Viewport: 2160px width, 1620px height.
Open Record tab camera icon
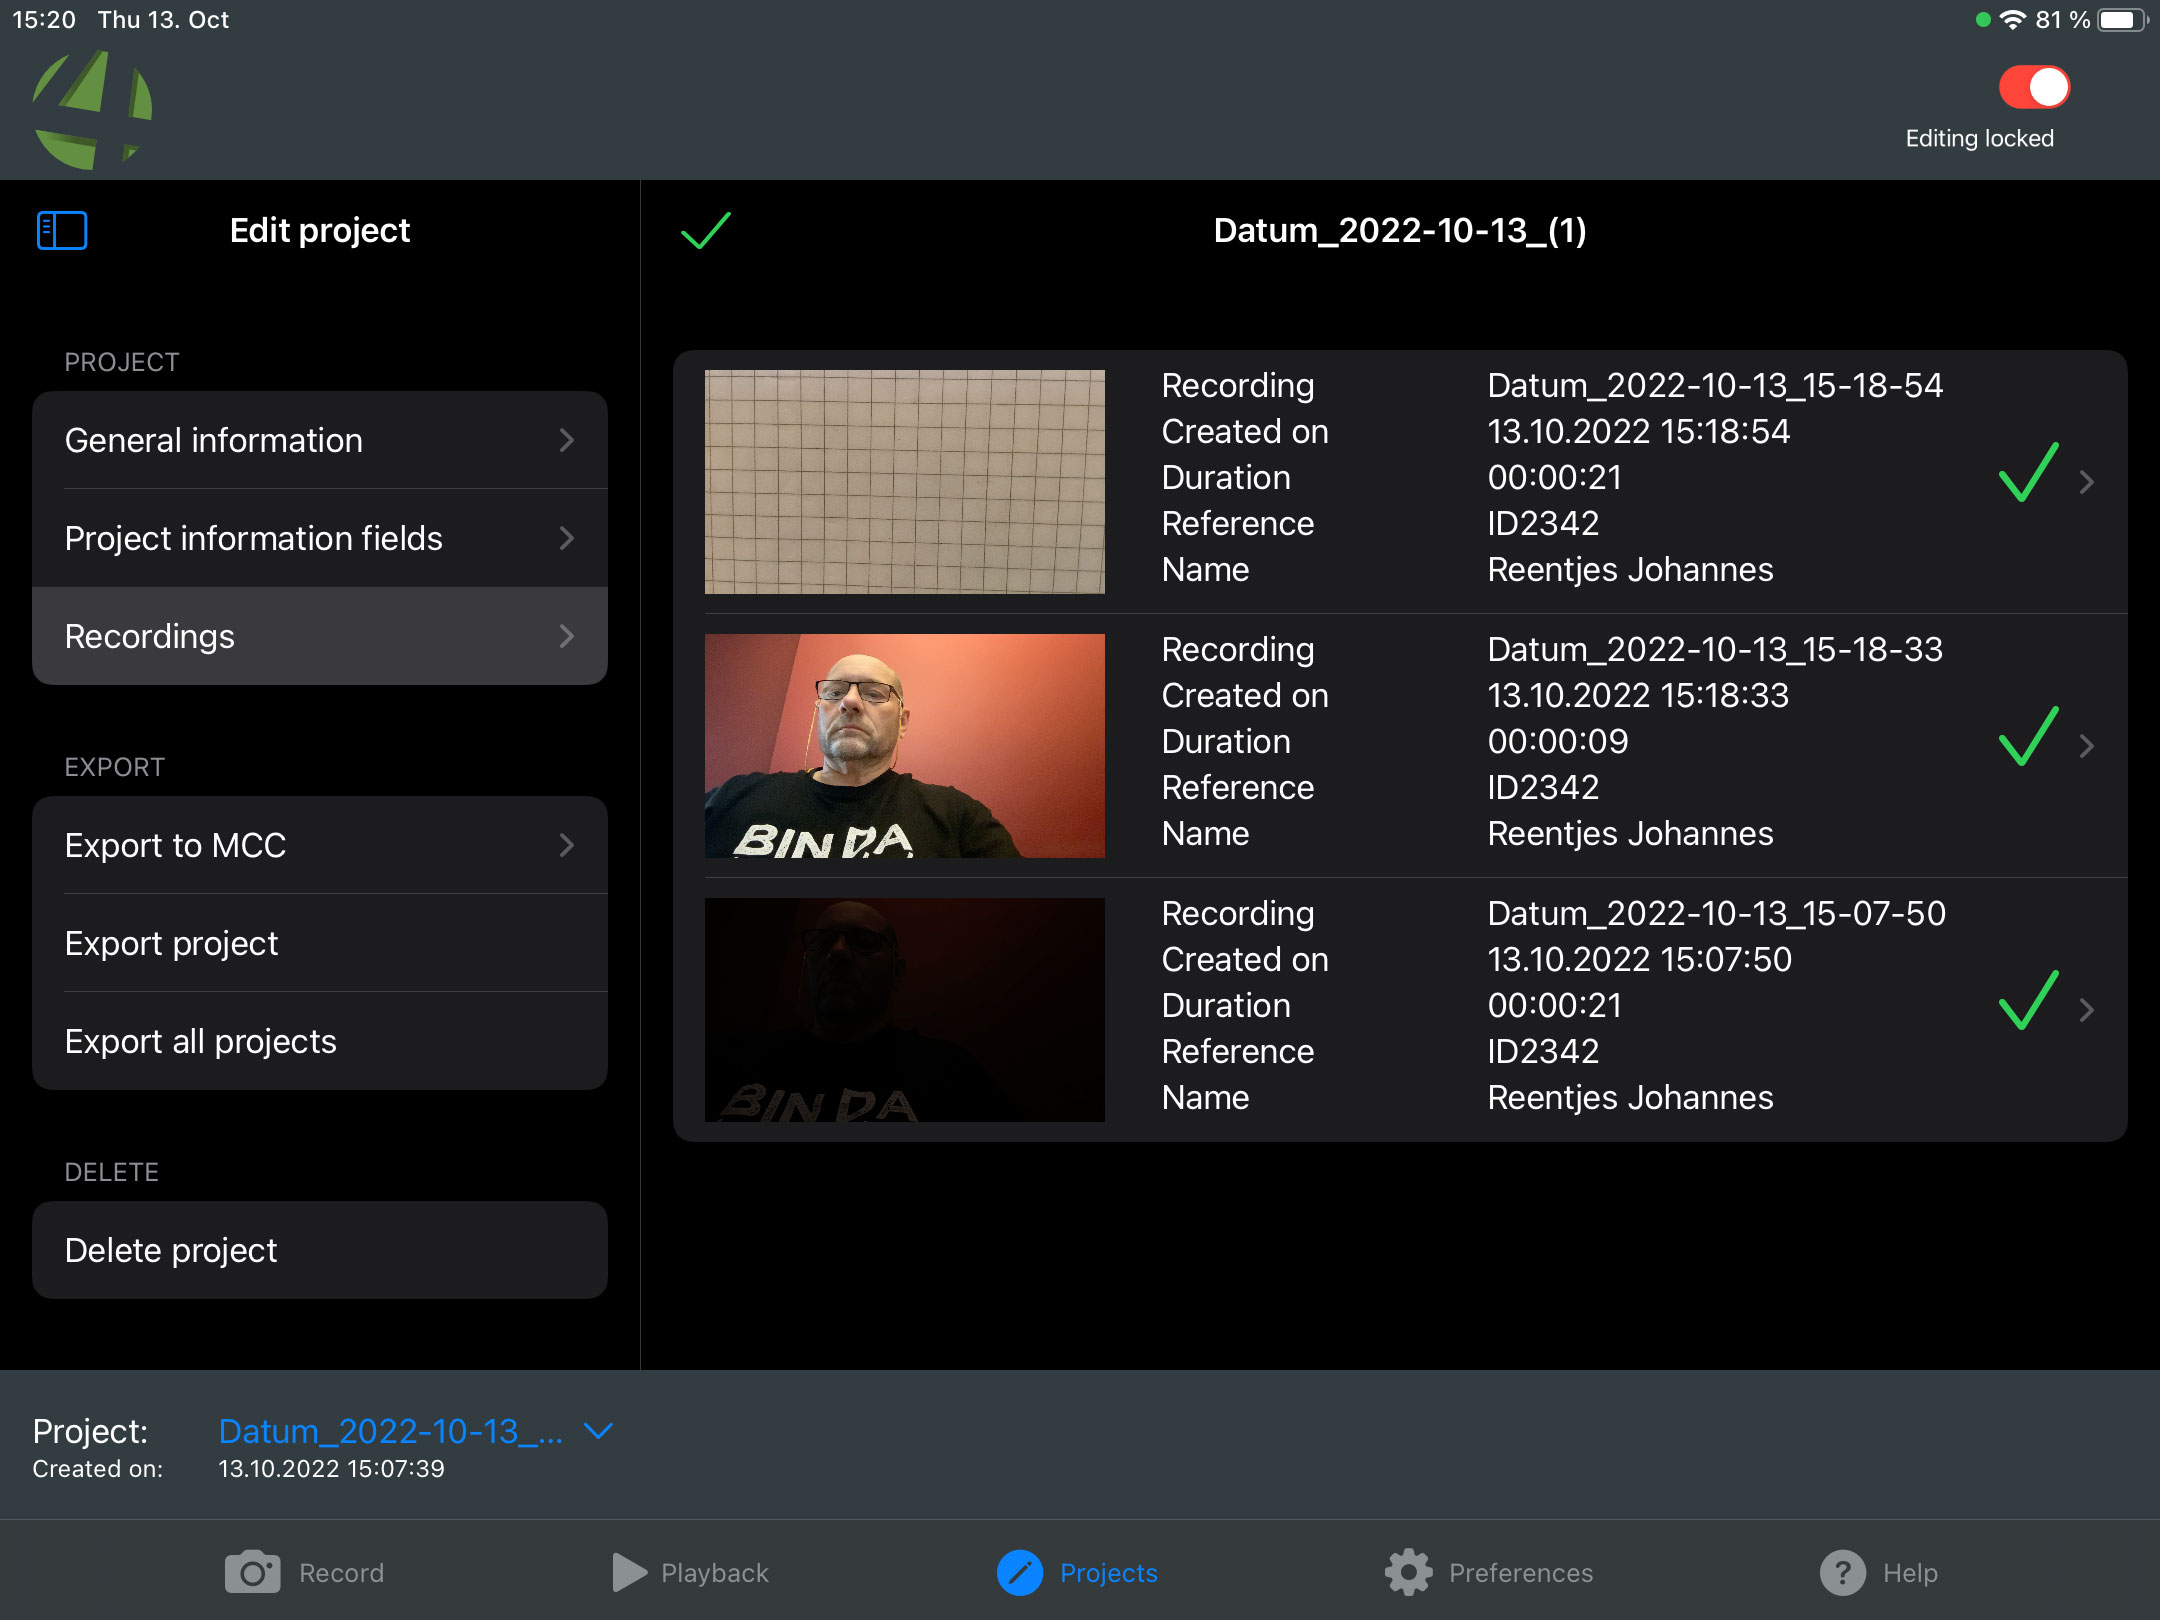click(x=252, y=1572)
